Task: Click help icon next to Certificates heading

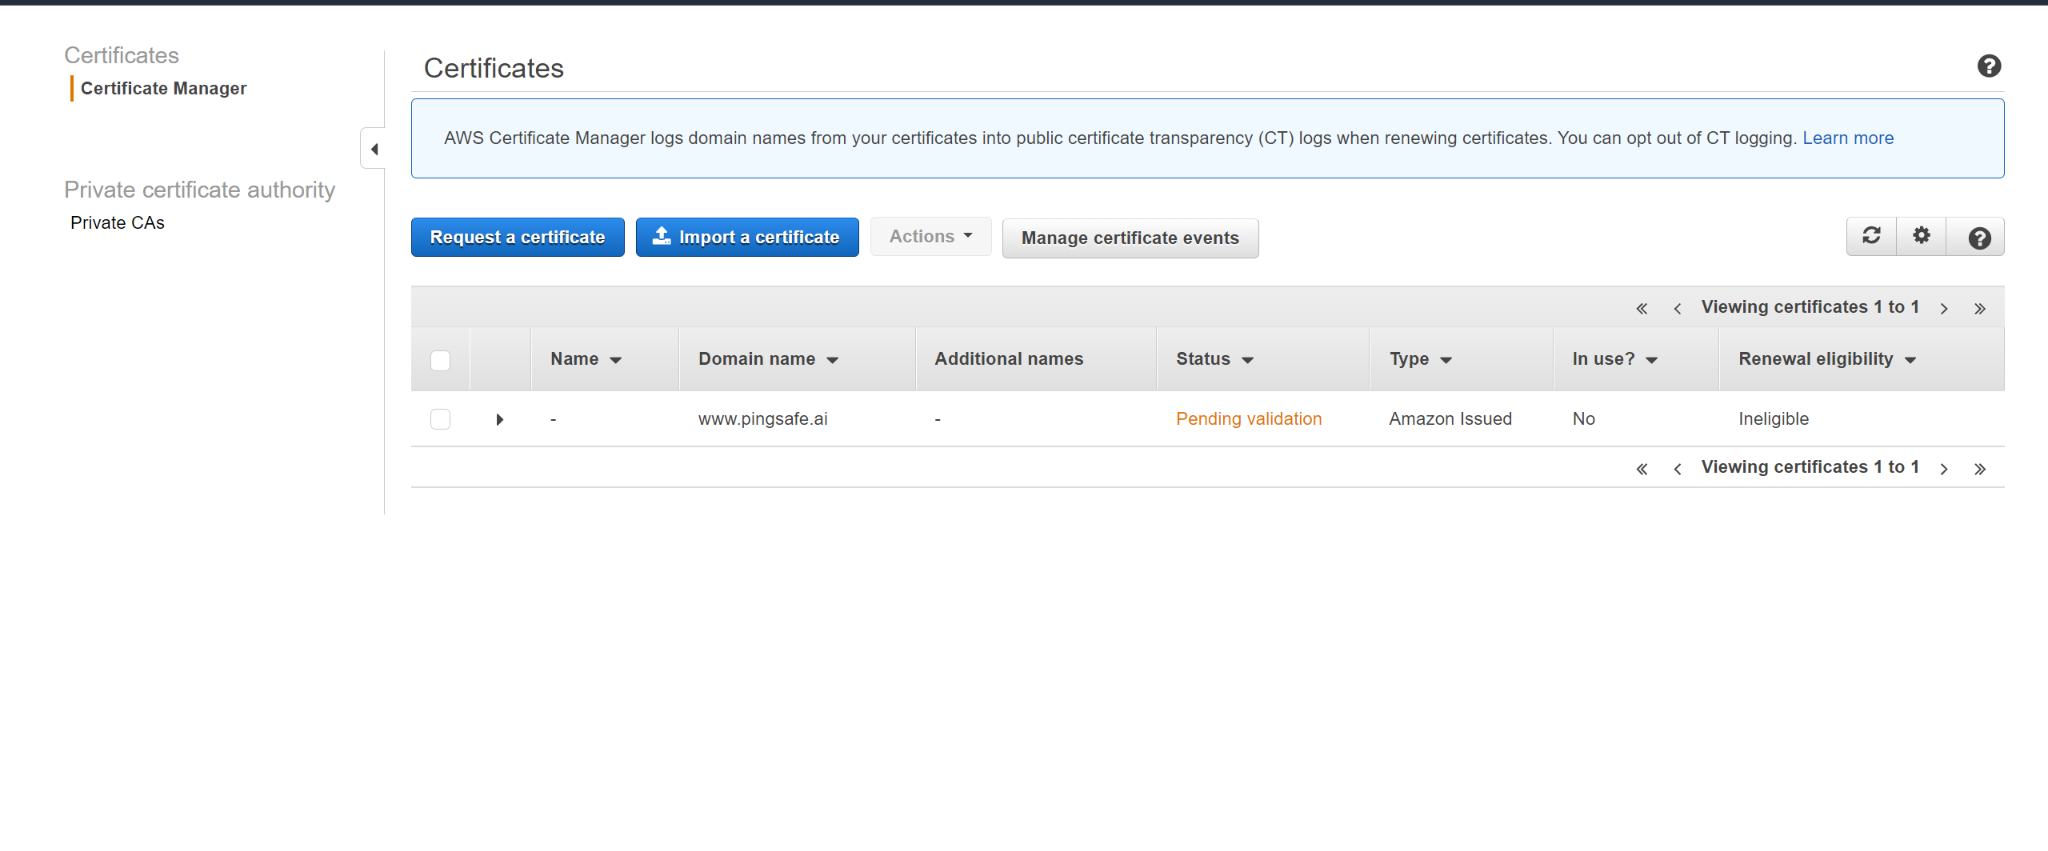Action: pos(1988,66)
